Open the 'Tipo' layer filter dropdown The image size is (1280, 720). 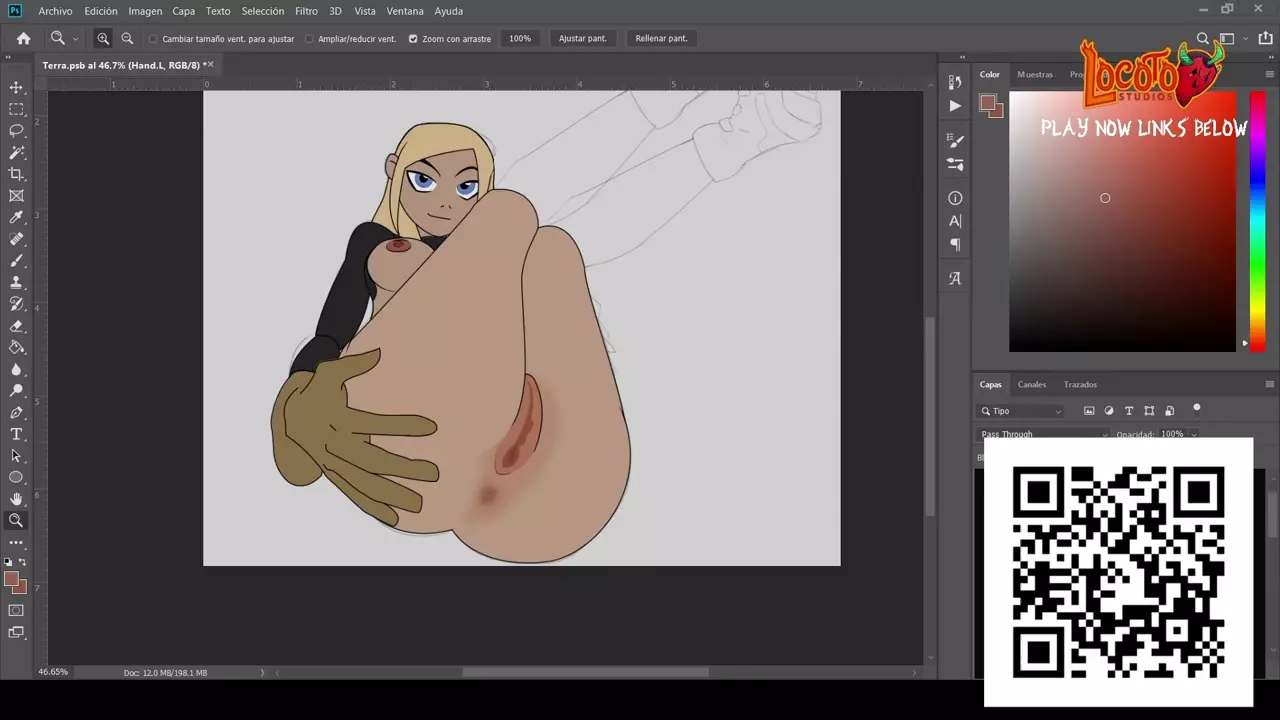tap(1020, 411)
